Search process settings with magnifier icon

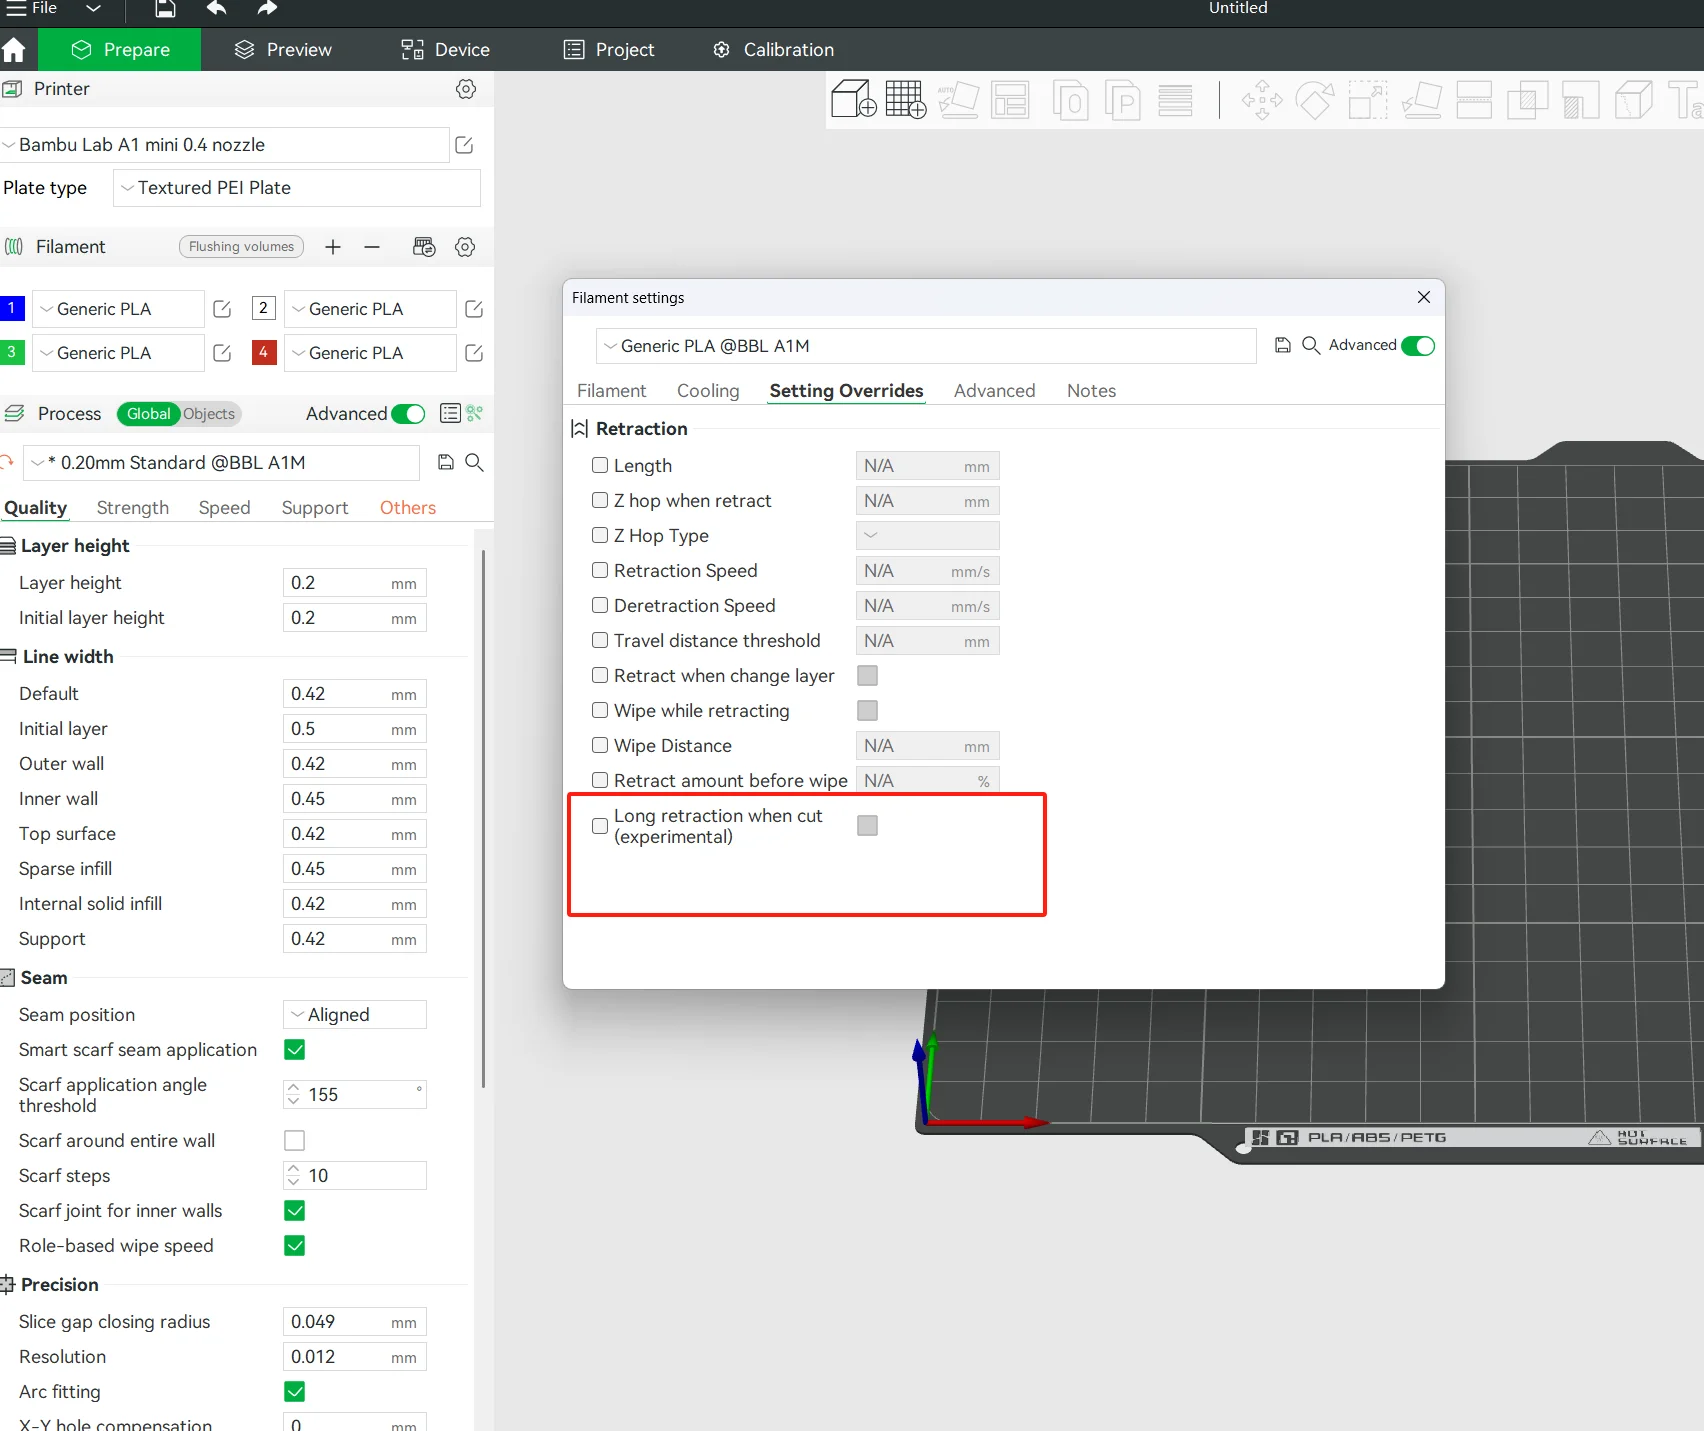(475, 462)
